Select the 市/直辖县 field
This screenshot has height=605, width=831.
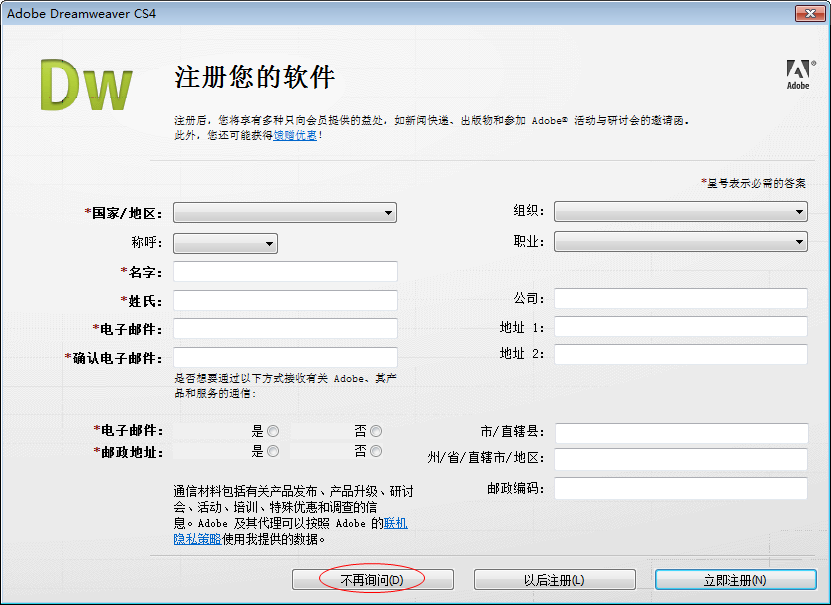682,433
